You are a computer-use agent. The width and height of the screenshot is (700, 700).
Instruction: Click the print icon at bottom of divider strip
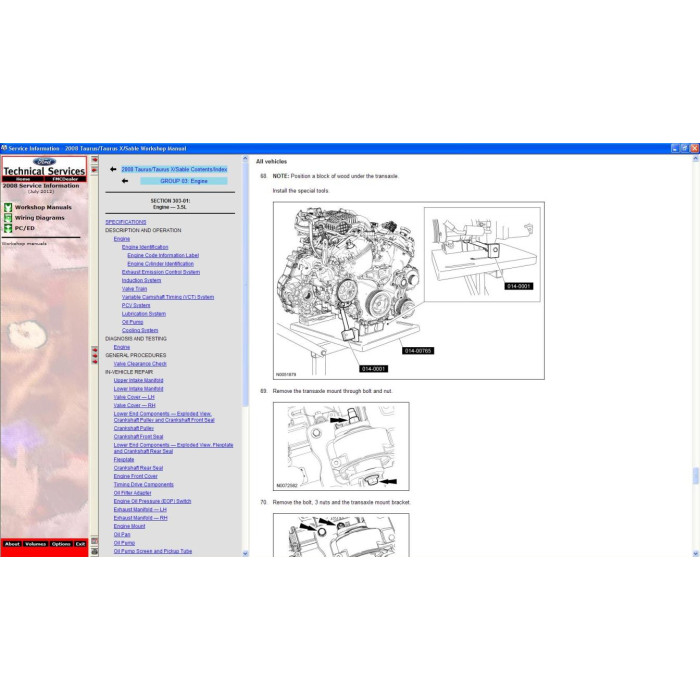click(95, 552)
